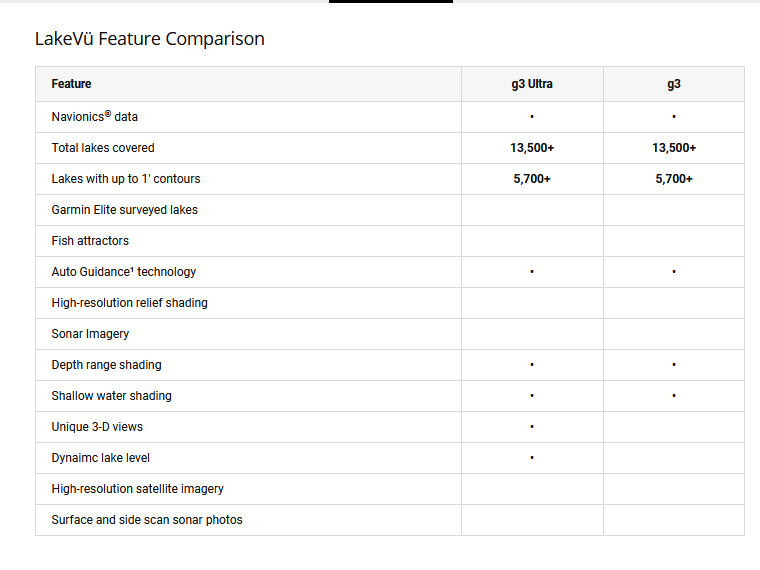The width and height of the screenshot is (760, 570).
Task: Select High-resolution relief shading row
Action: coord(390,303)
